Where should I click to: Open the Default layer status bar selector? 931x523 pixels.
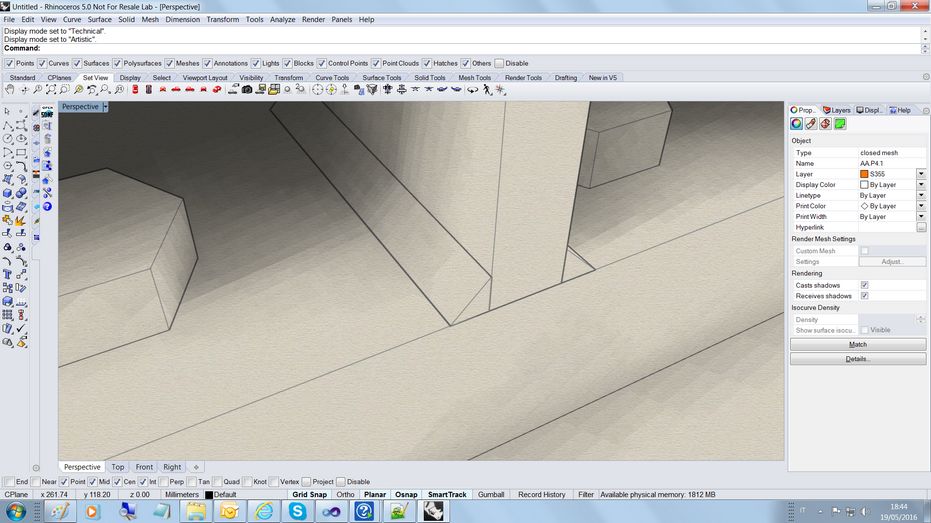pos(225,495)
